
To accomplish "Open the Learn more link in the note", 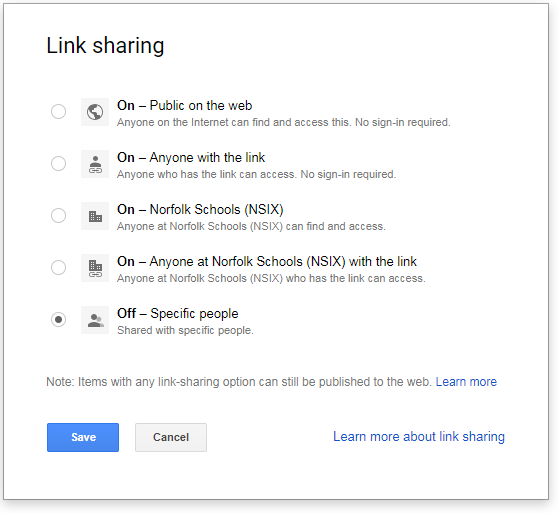I will point(466,382).
